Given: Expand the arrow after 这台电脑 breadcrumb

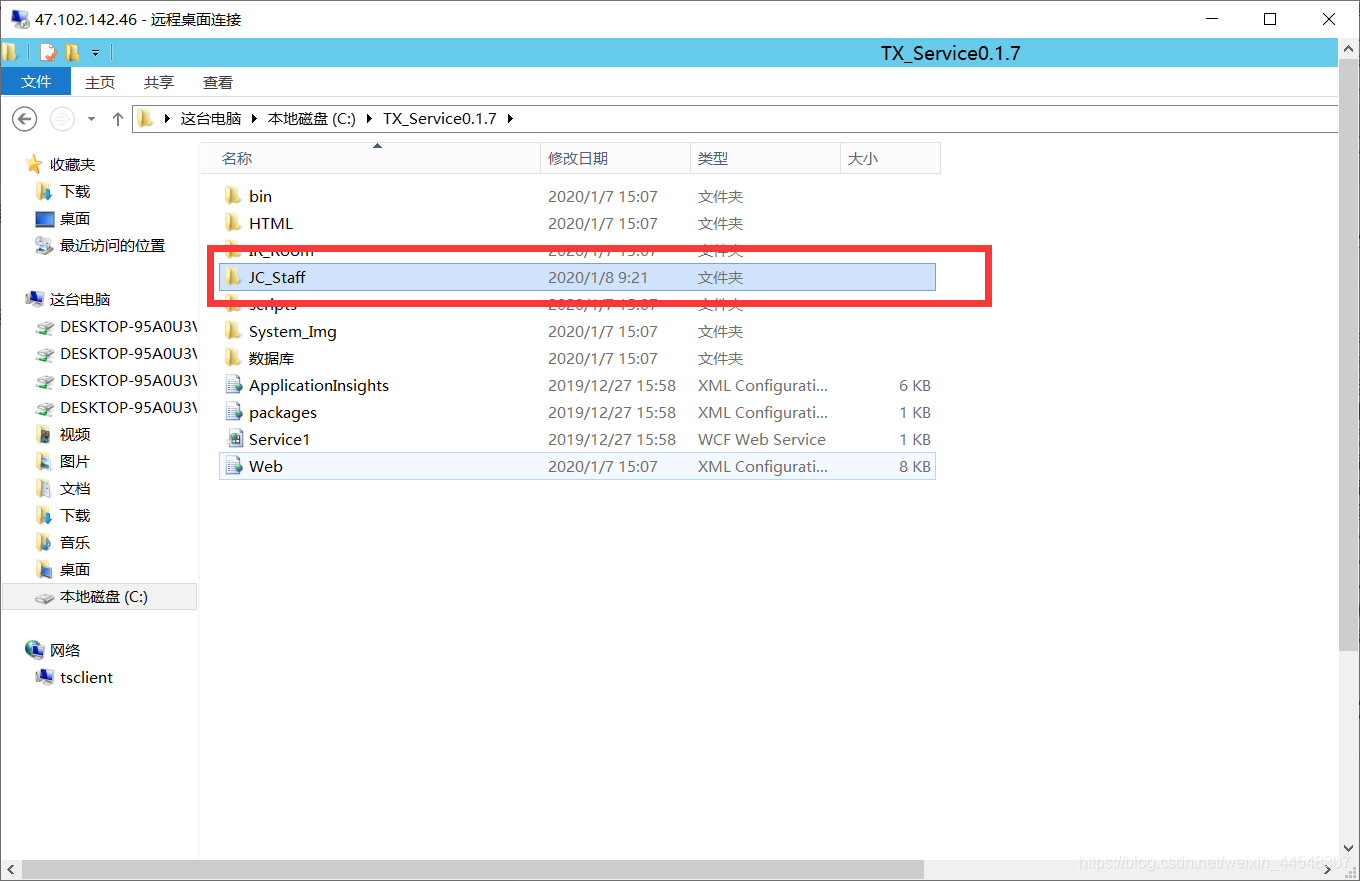Looking at the screenshot, I should (254, 119).
